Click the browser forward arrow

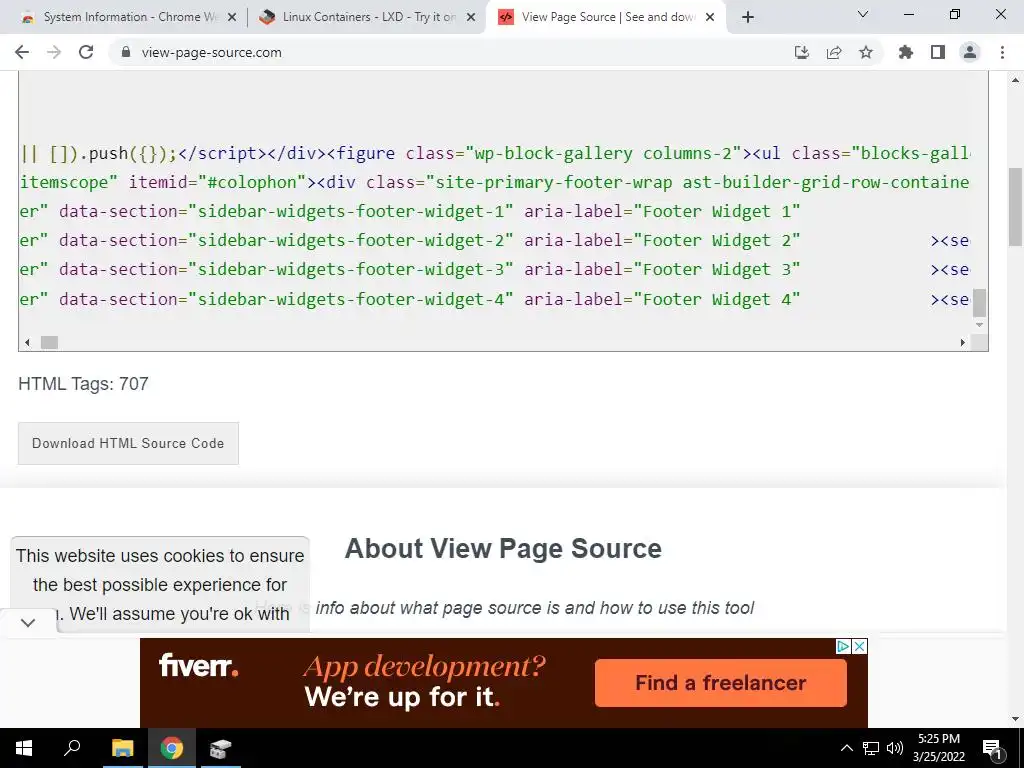[x=54, y=52]
